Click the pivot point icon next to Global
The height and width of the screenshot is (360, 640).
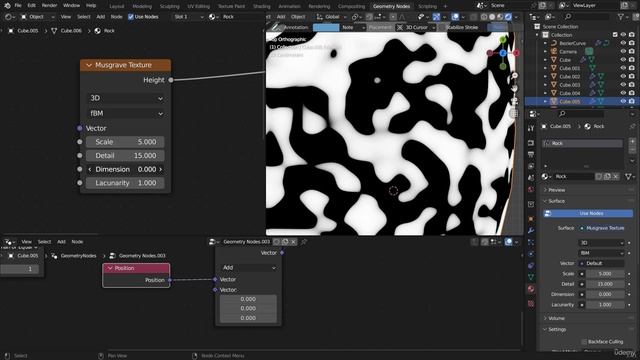click(x=355, y=17)
